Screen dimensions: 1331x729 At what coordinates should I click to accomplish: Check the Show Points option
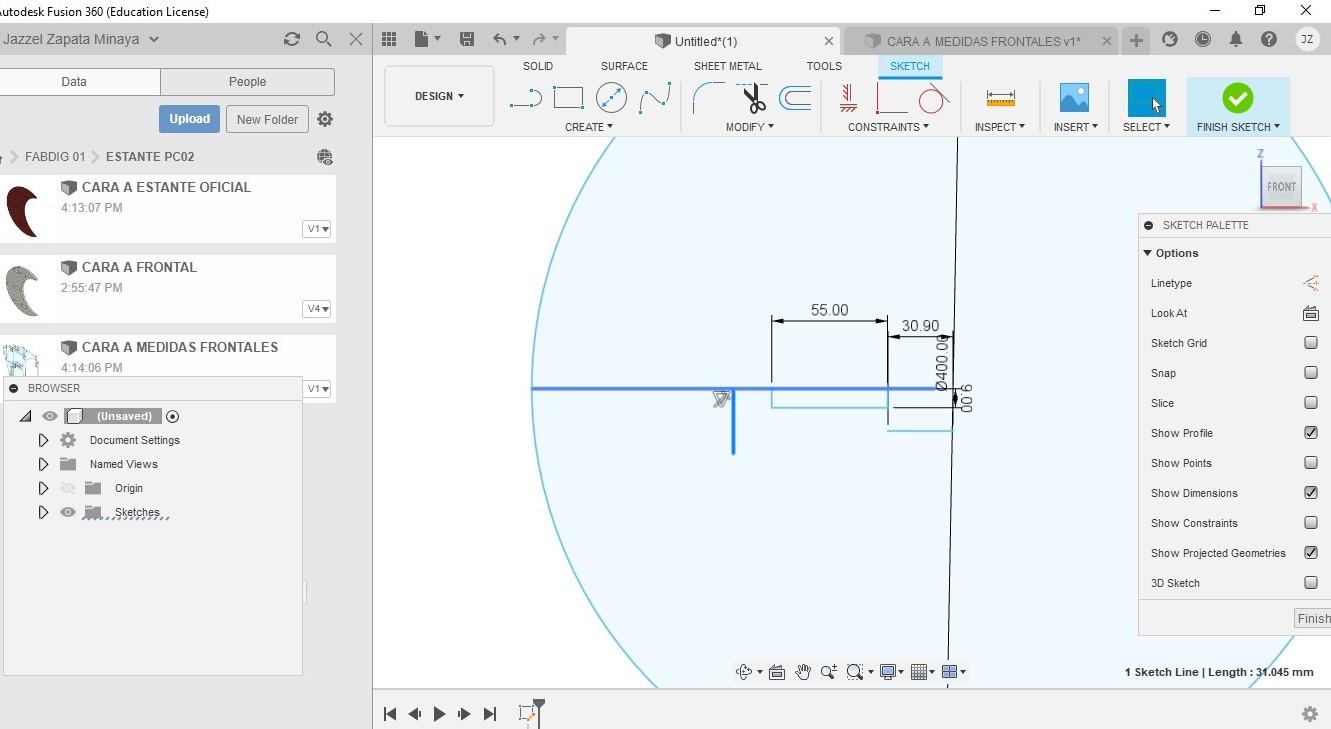pyautogui.click(x=1311, y=463)
